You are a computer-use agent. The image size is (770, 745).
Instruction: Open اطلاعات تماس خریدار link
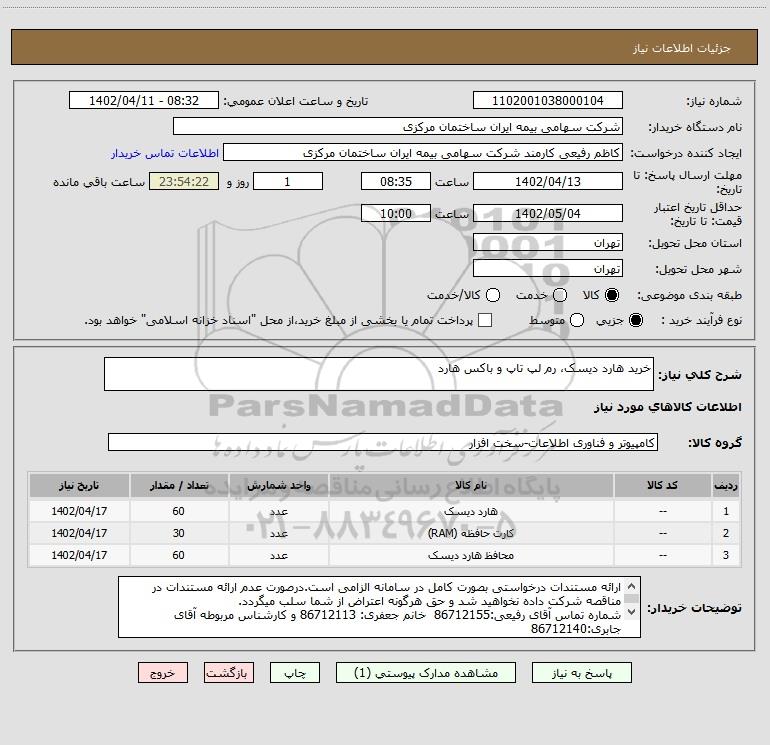click(x=165, y=153)
